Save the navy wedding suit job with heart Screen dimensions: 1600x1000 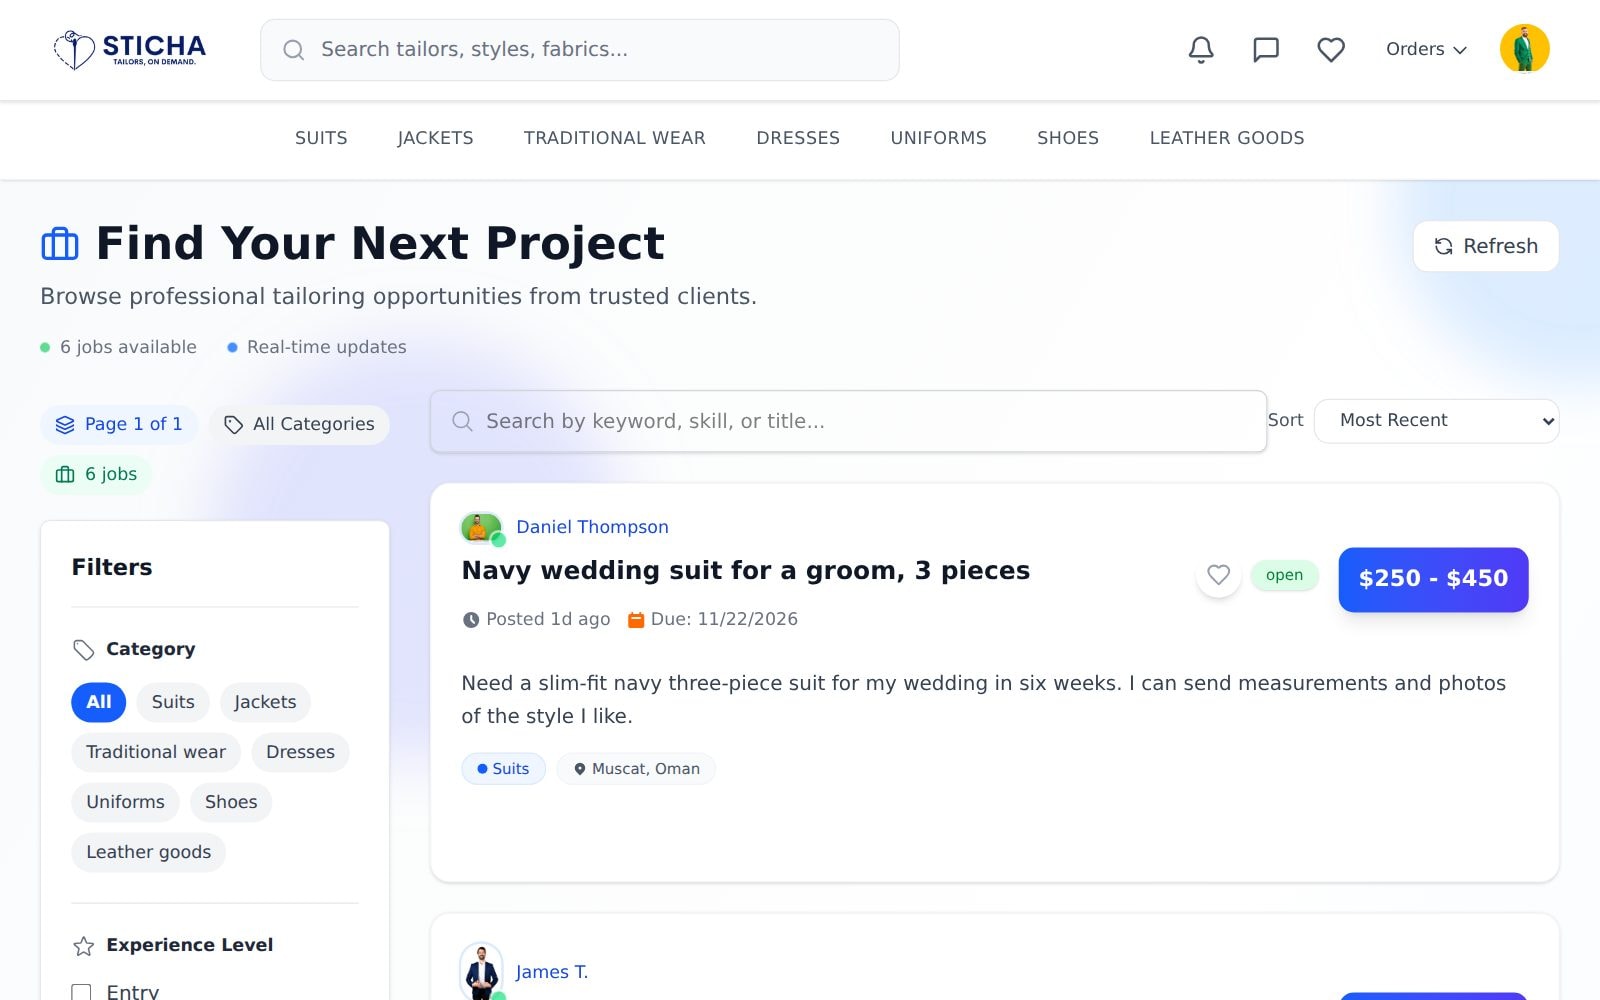coord(1218,575)
